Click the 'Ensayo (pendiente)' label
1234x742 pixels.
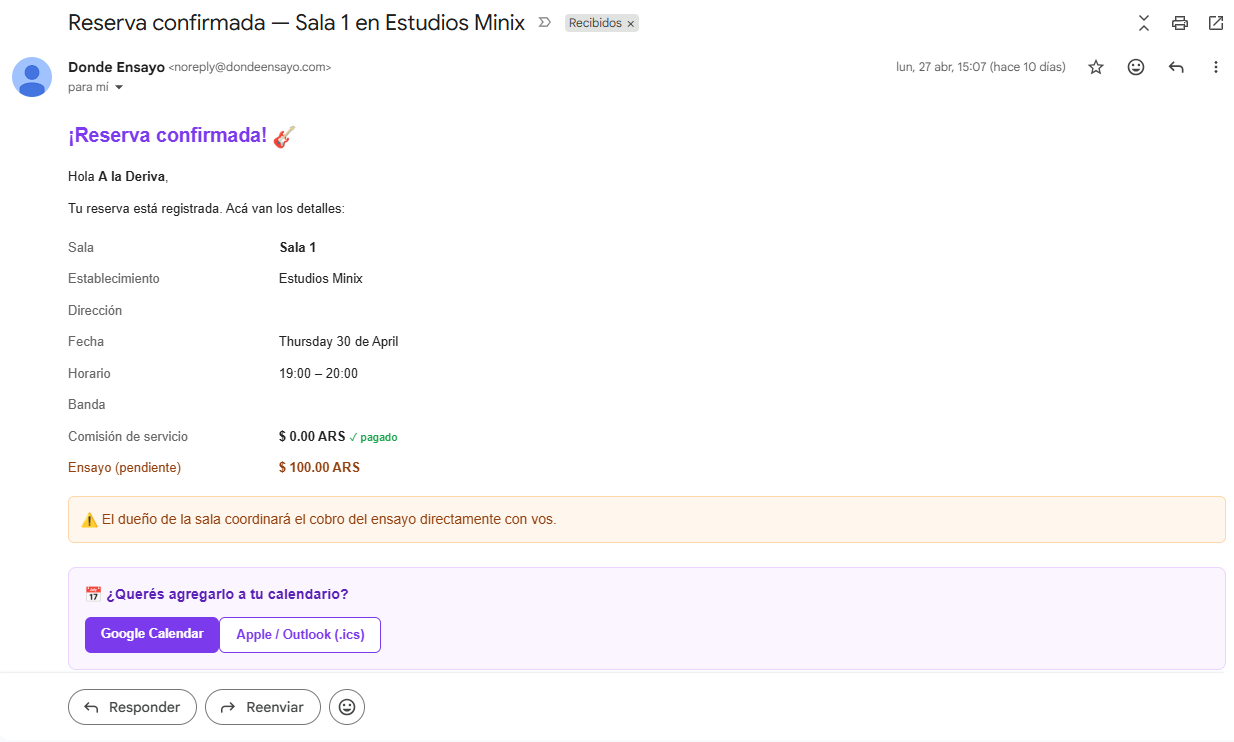pos(125,467)
